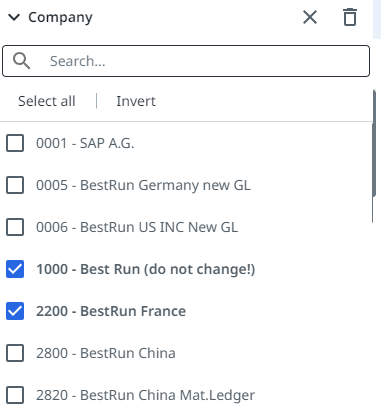381x419 pixels.
Task: Check the 2800 - BestRun China checkbox
Action: pyautogui.click(x=15, y=353)
